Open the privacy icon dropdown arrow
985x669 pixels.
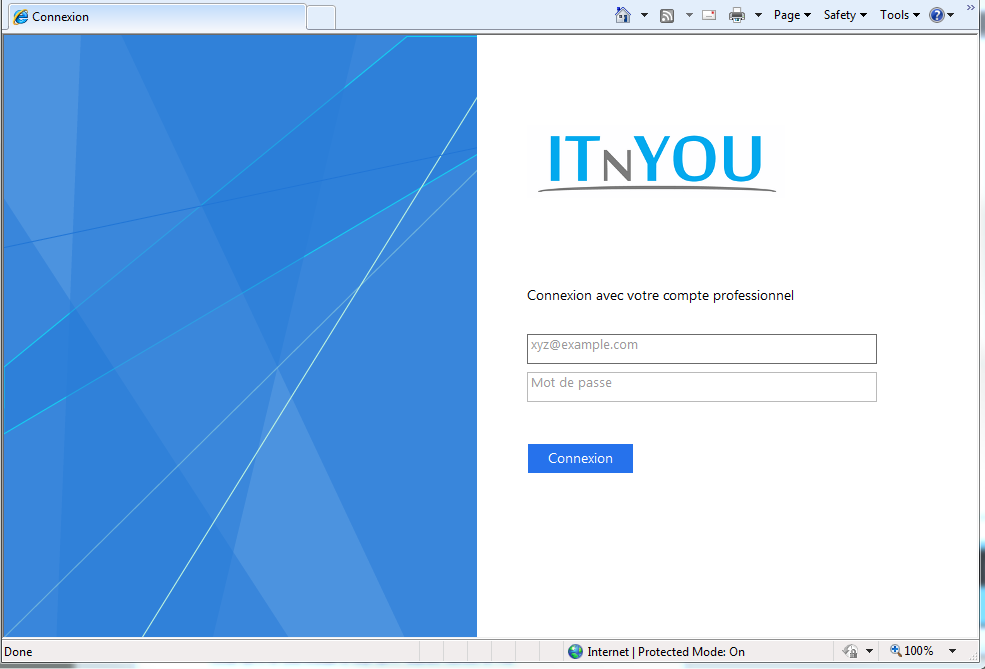point(869,651)
